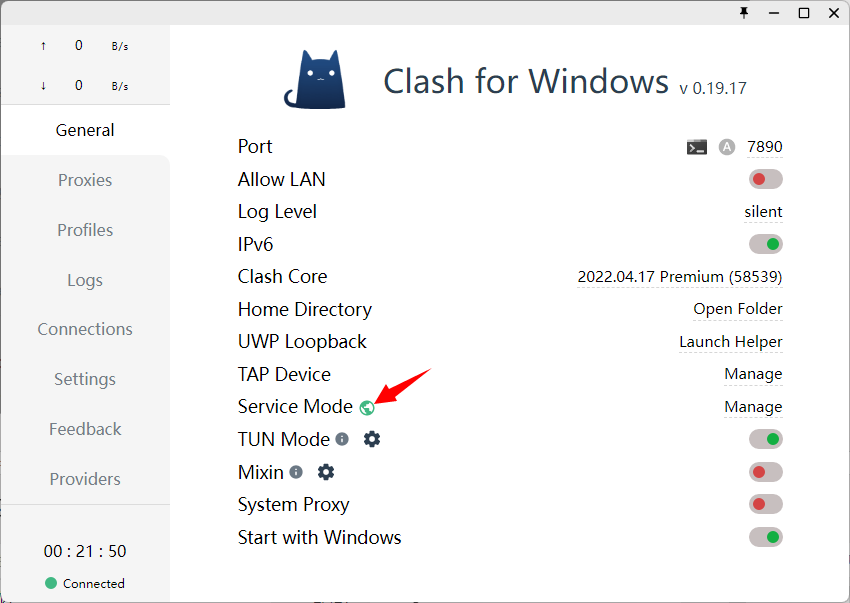This screenshot has width=850, height=603.
Task: Turn on the System Proxy toggle
Action: [x=765, y=504]
